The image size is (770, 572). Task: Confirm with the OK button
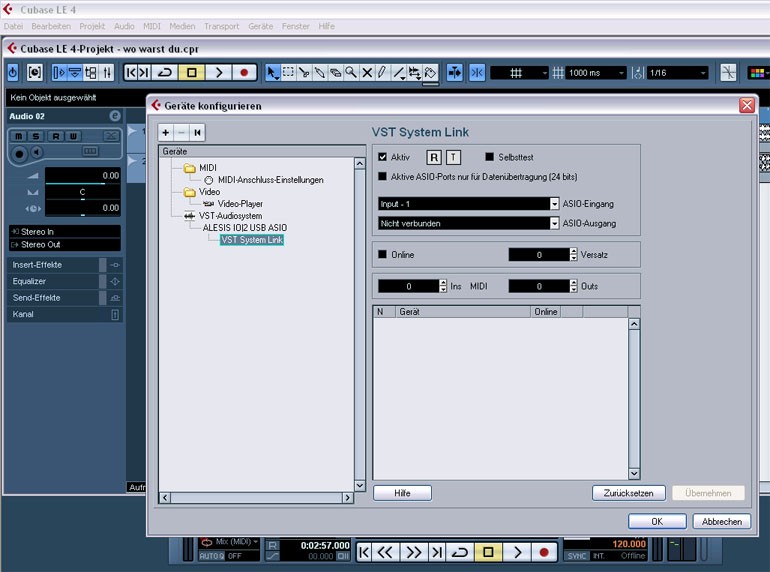click(657, 521)
